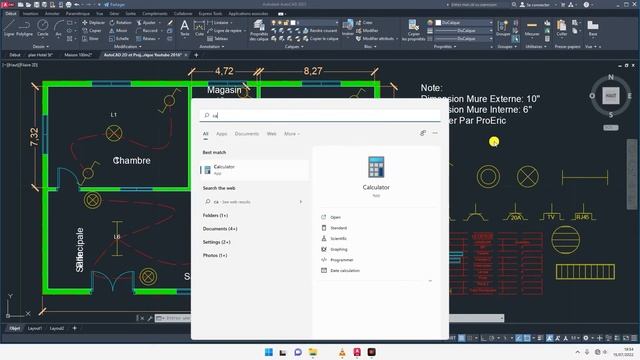The height and width of the screenshot is (360, 640).
Task: Switch to the Annoter ribbon tab
Action: pos(52,13)
